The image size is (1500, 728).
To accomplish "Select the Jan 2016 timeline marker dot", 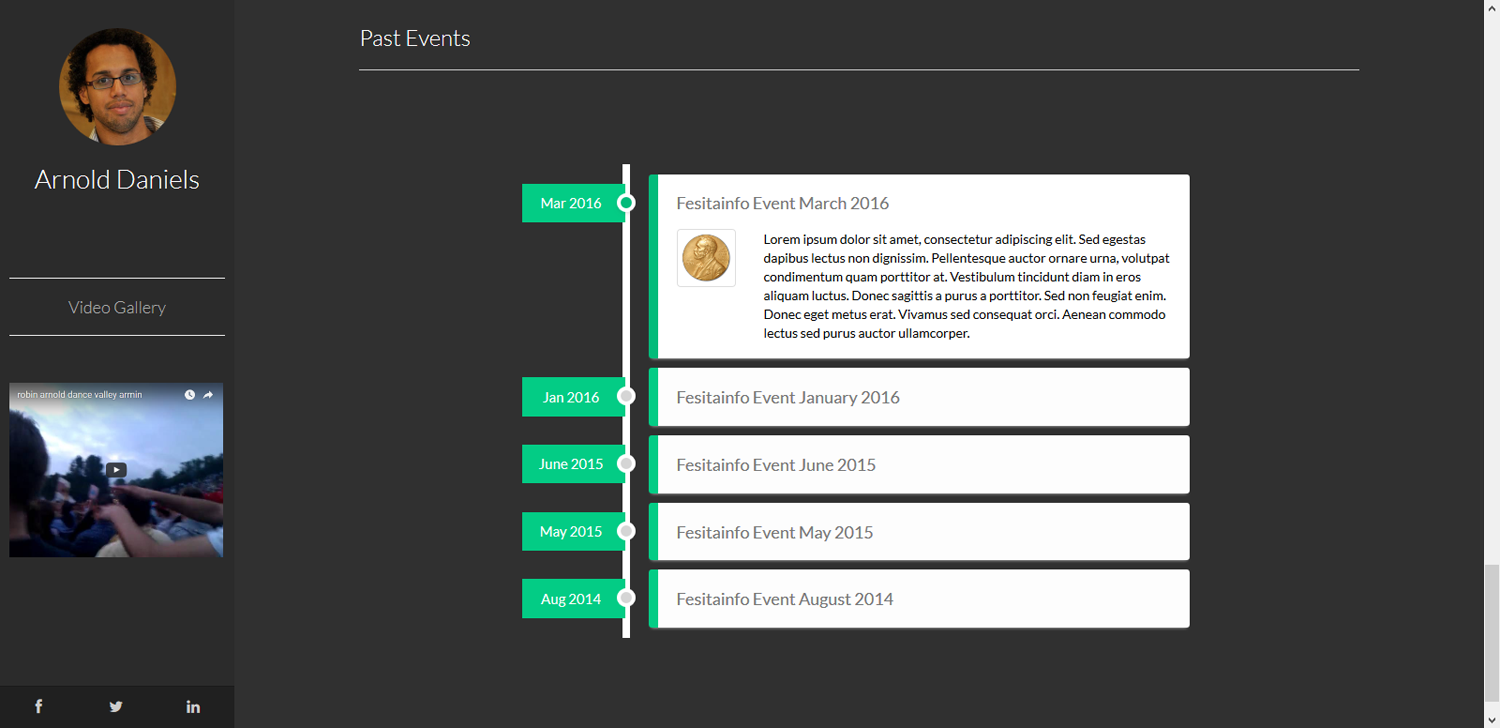I will (626, 397).
